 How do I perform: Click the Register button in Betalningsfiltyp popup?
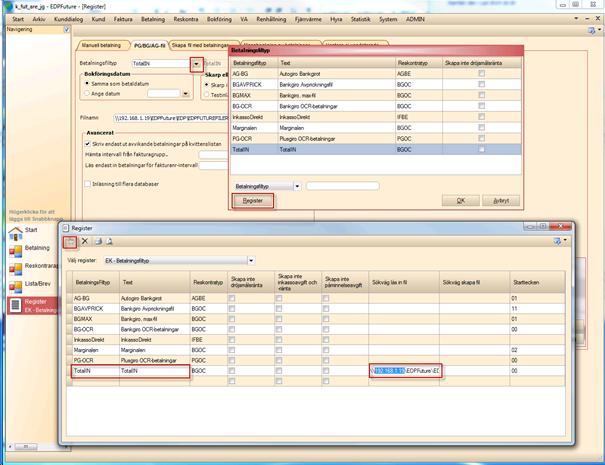253,200
